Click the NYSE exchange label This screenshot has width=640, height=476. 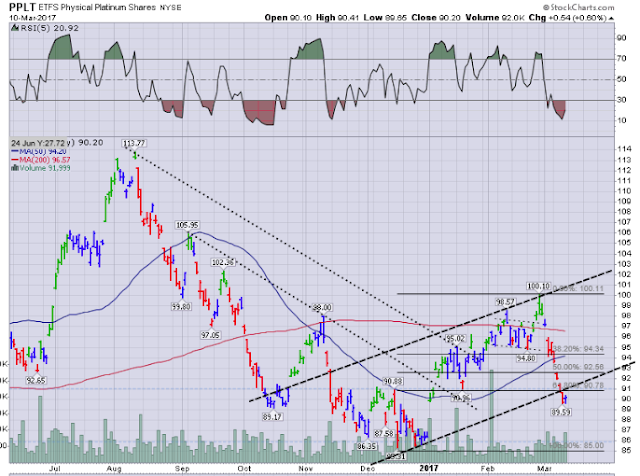click(170, 7)
